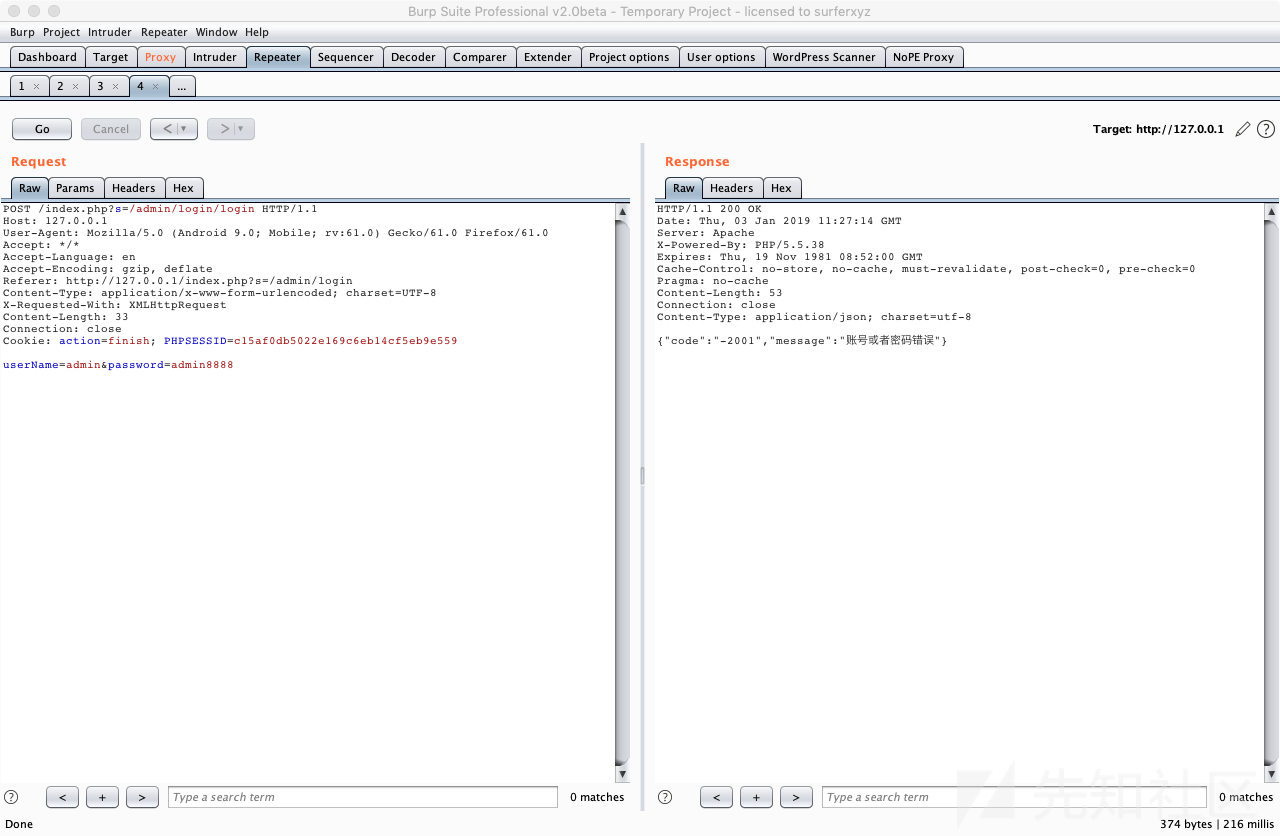This screenshot has height=836, width=1280.
Task: Click the JSON response body line
Action: (802, 341)
